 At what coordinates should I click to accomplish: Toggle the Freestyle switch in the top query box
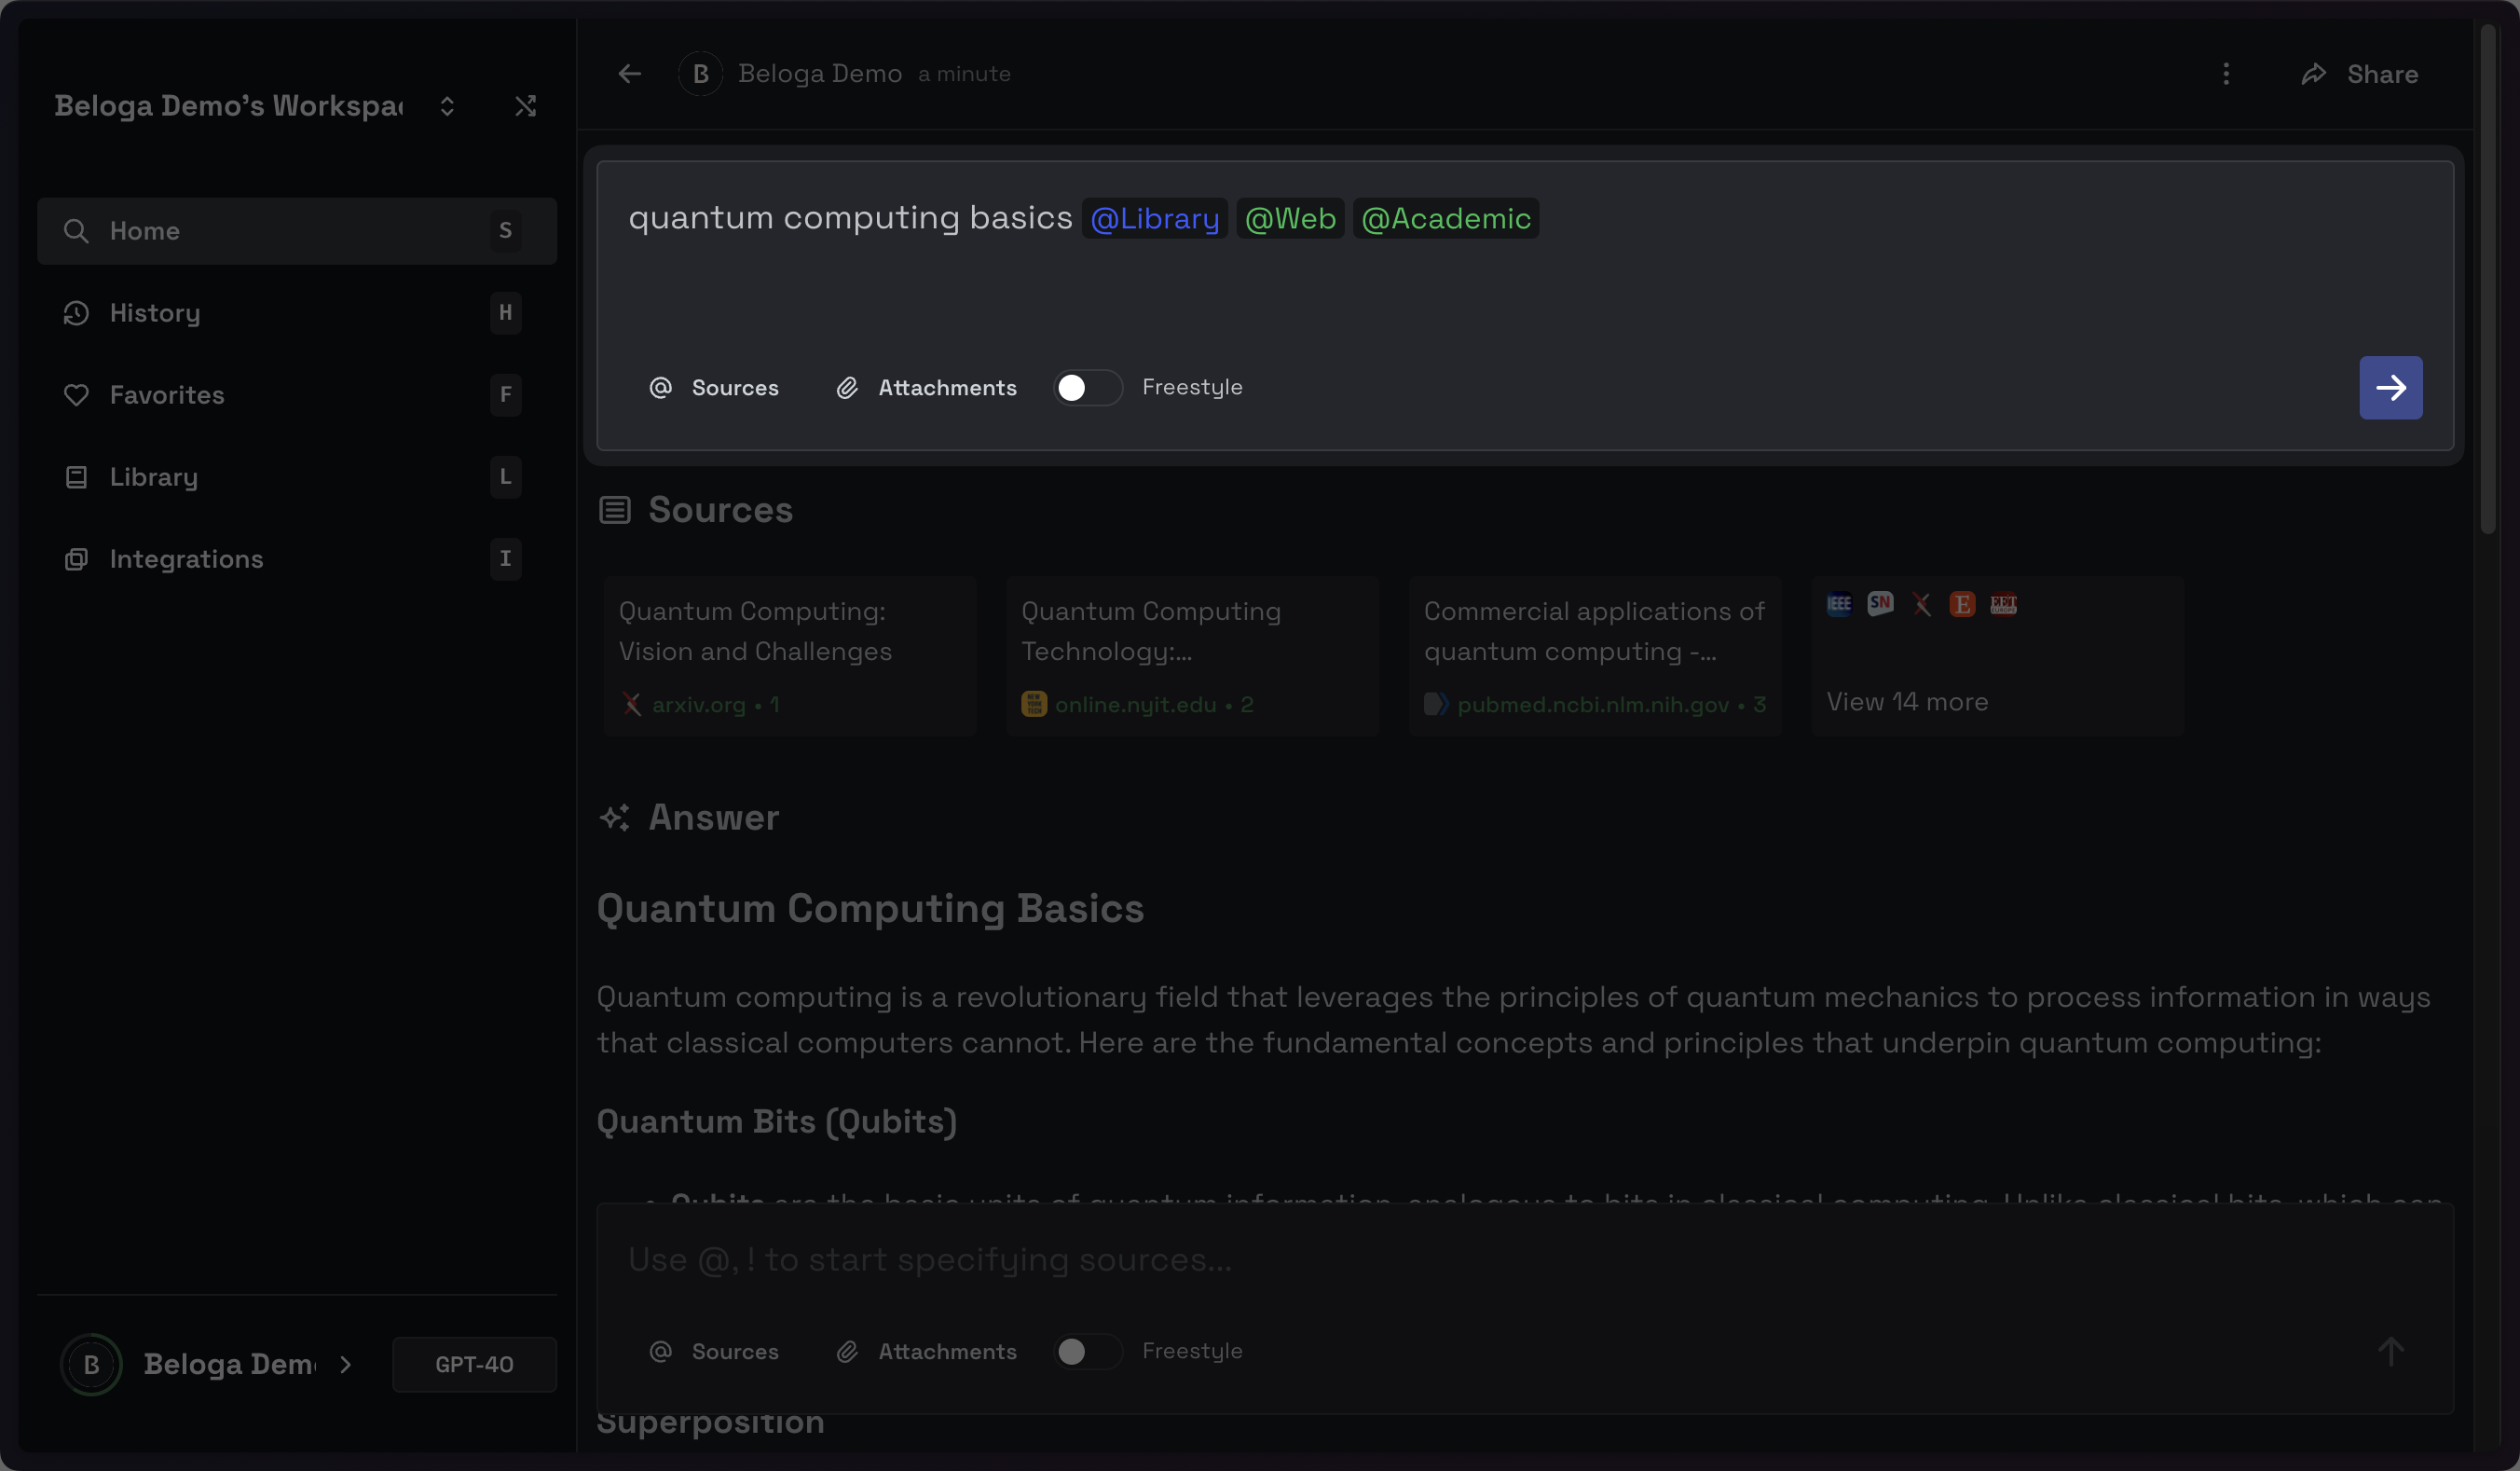pyautogui.click(x=1086, y=388)
